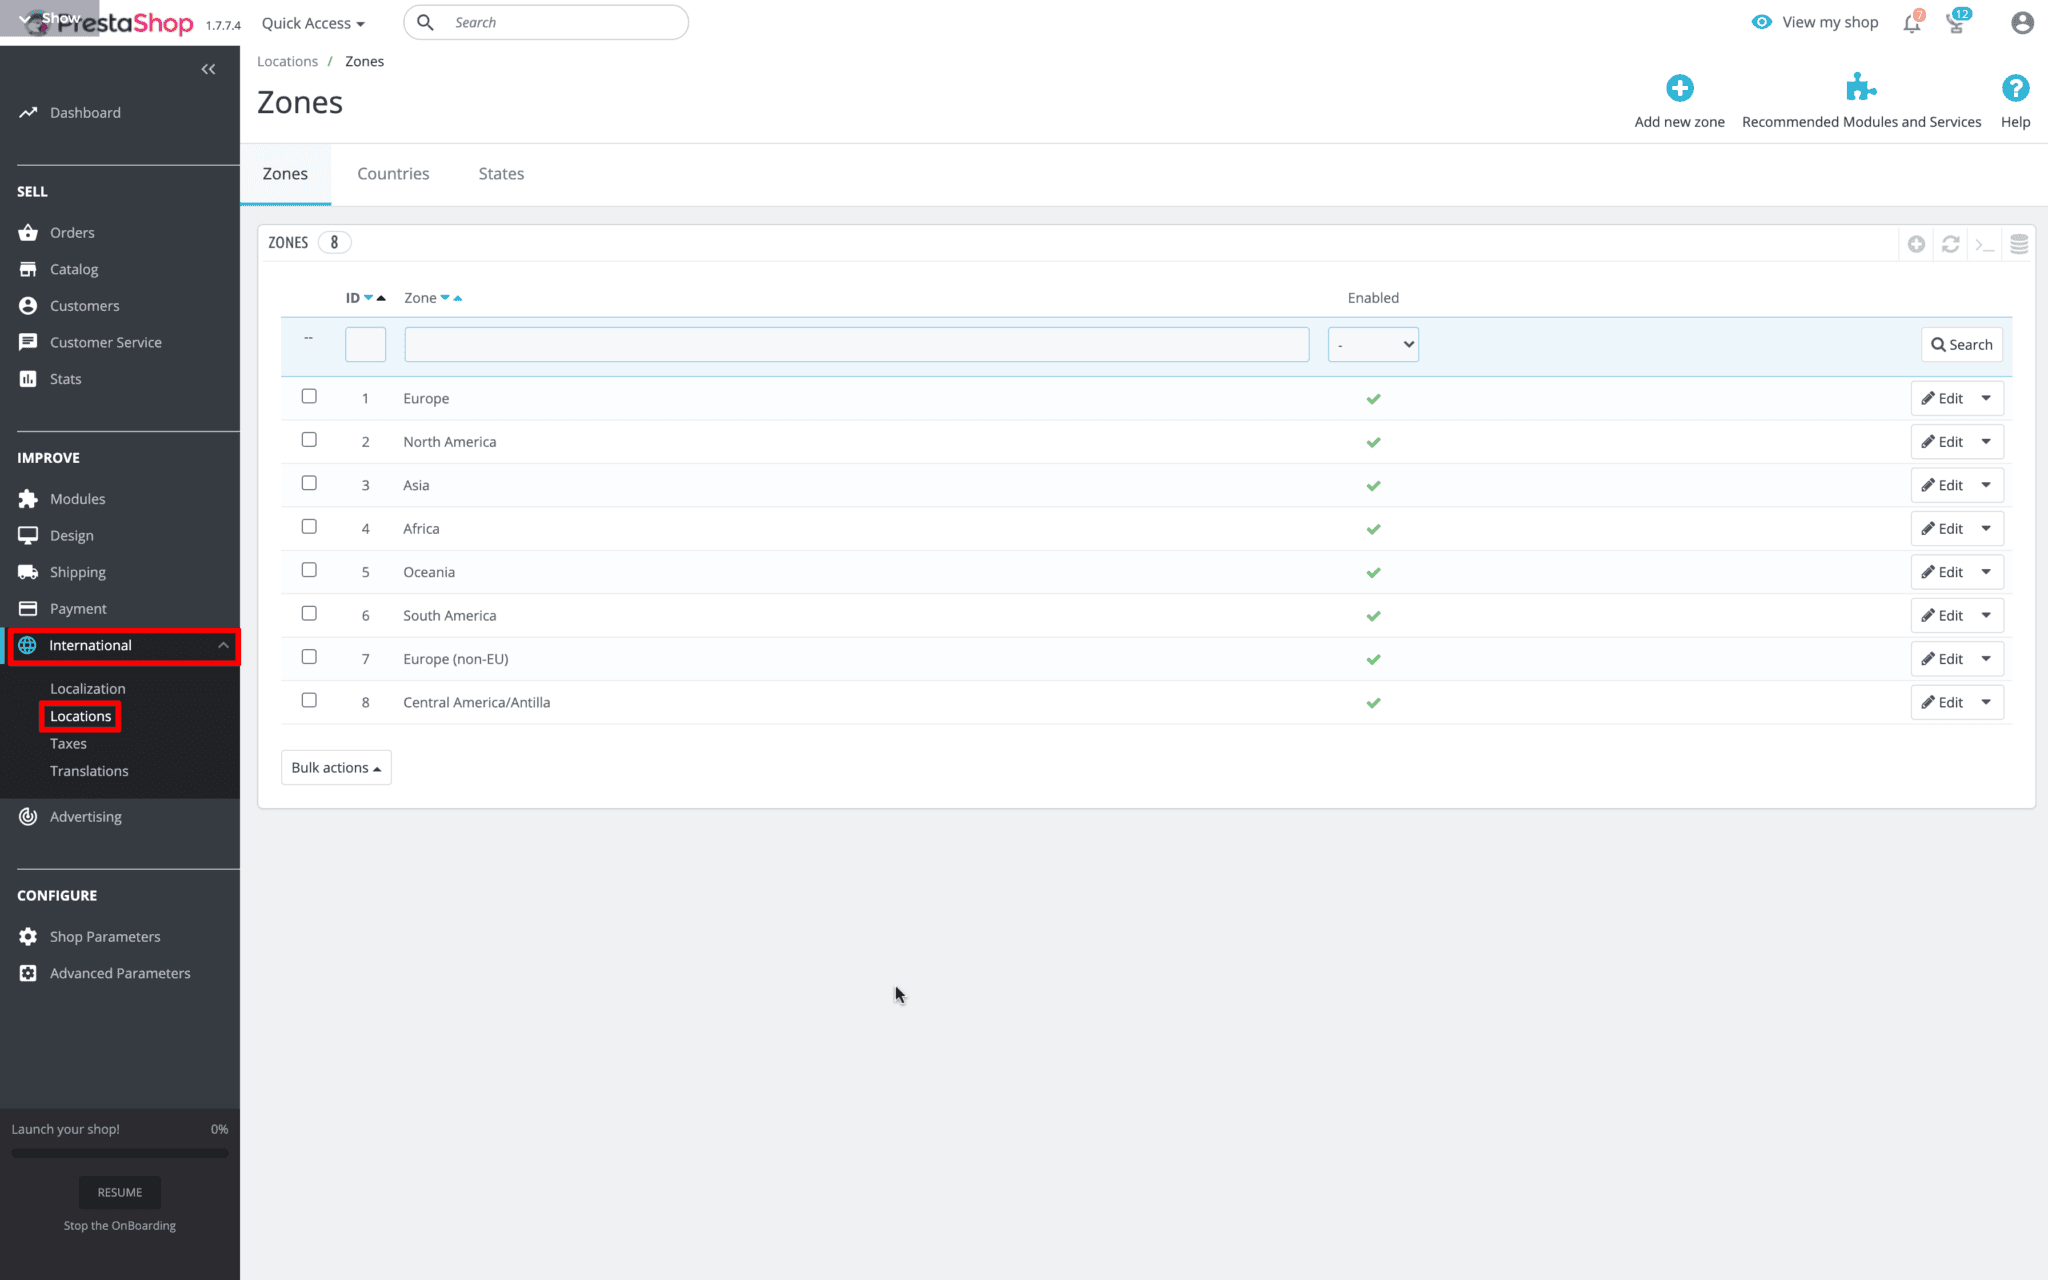Open the Bulk actions dropdown
This screenshot has height=1280, width=2048.
pos(336,768)
